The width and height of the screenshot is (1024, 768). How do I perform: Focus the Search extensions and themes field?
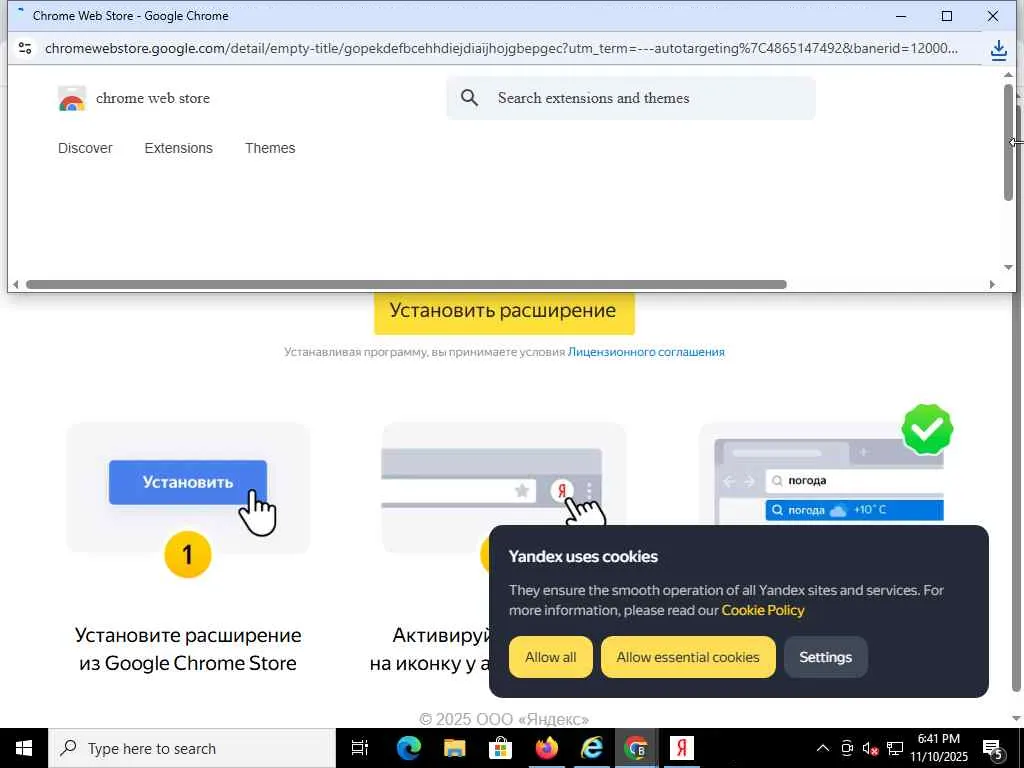click(x=631, y=98)
